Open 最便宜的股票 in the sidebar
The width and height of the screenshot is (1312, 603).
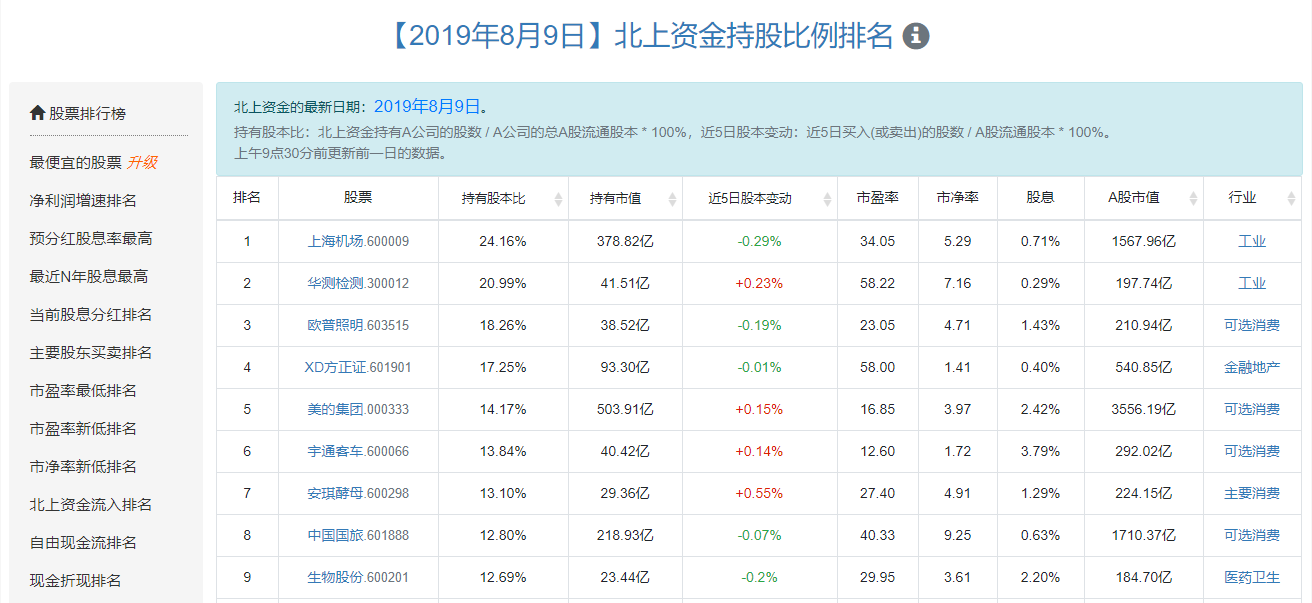coord(76,163)
